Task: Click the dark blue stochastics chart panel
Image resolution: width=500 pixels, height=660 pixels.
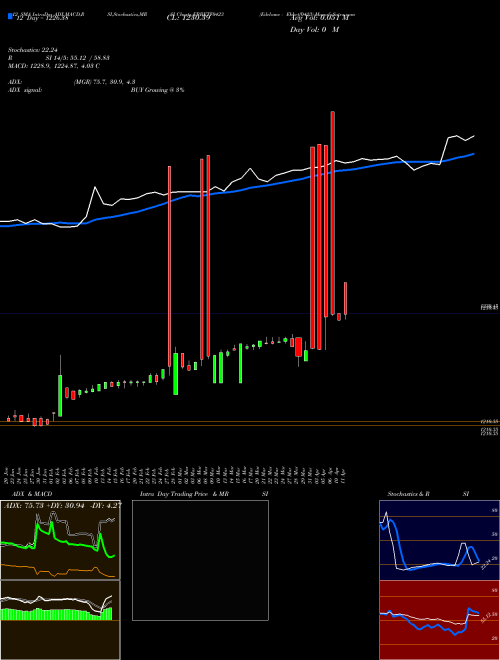Action: coord(439,540)
